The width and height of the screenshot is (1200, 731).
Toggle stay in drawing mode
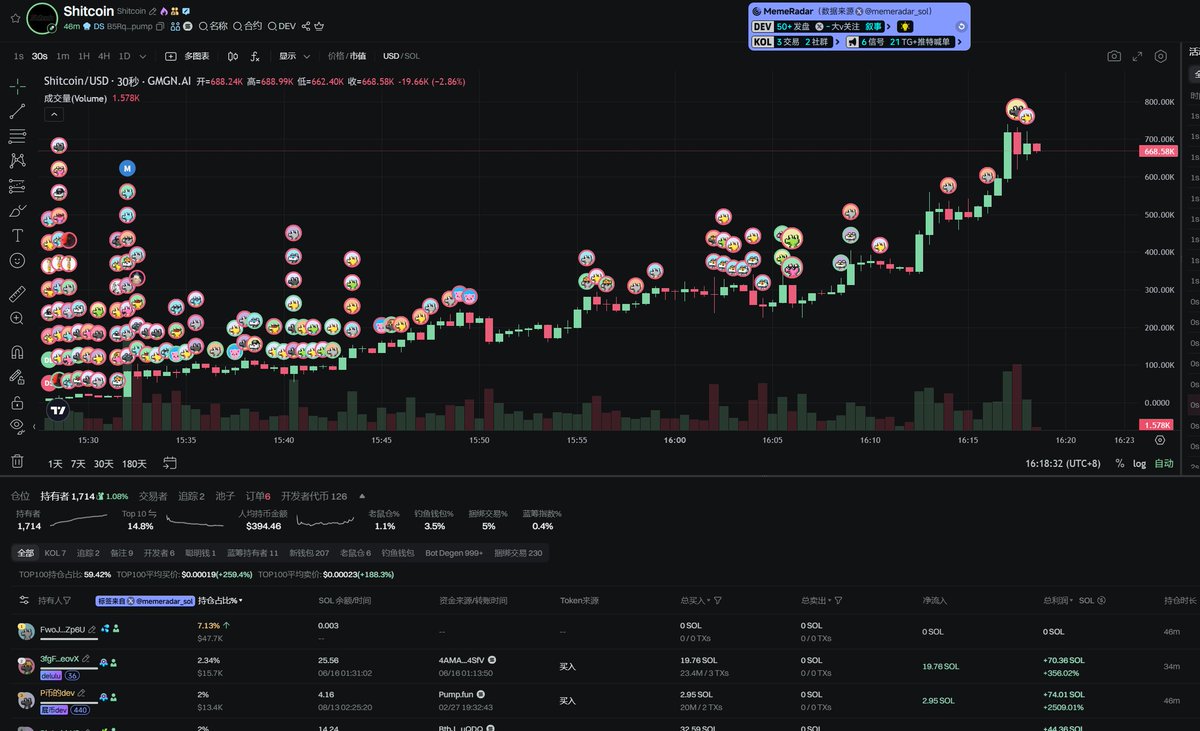pos(17,377)
